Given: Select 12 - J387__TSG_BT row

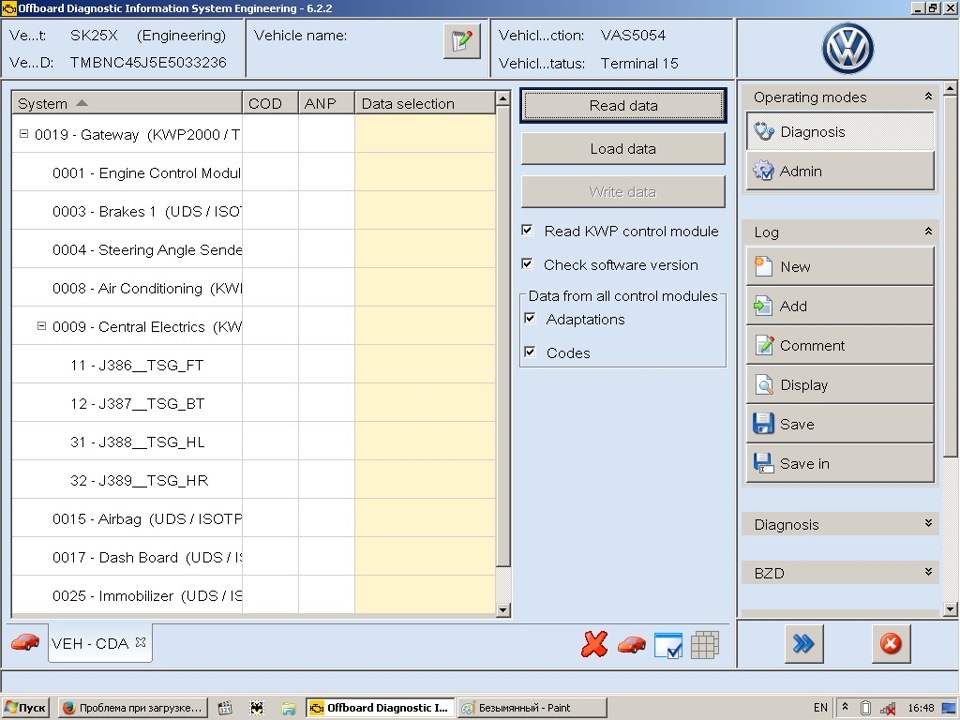Looking at the screenshot, I should point(253,403).
